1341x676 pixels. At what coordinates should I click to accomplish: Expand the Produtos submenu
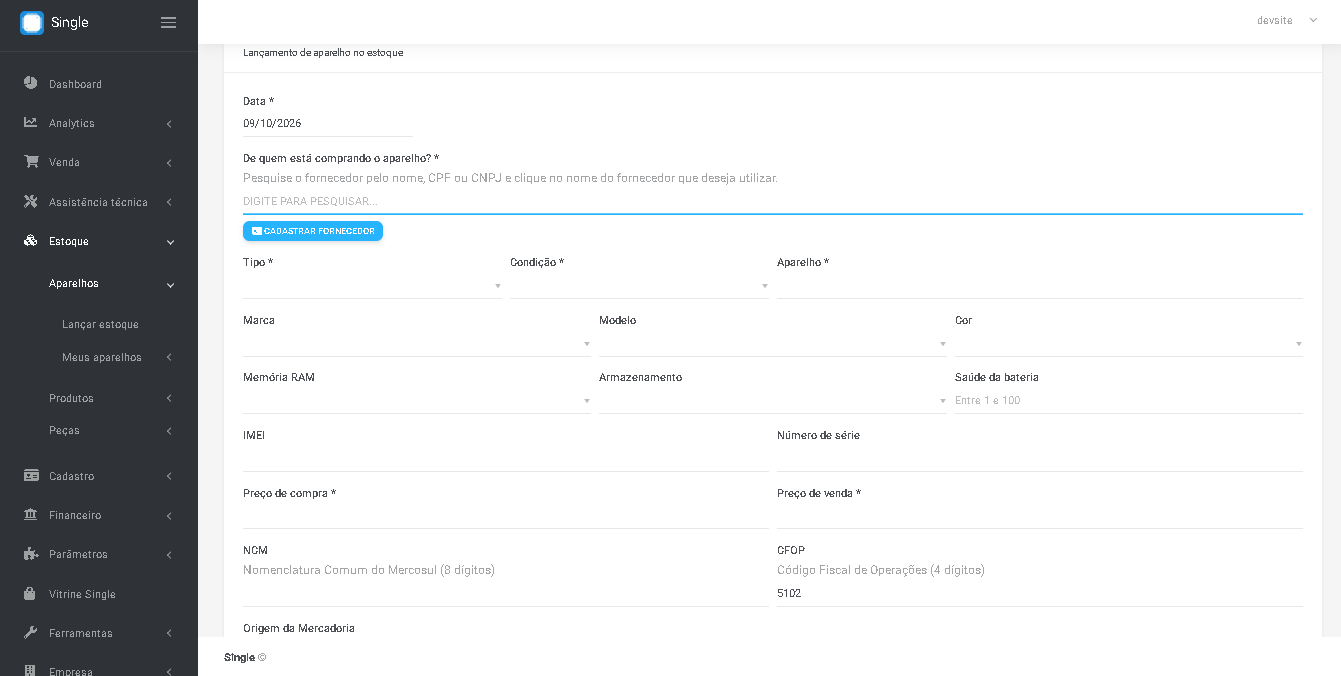99,398
